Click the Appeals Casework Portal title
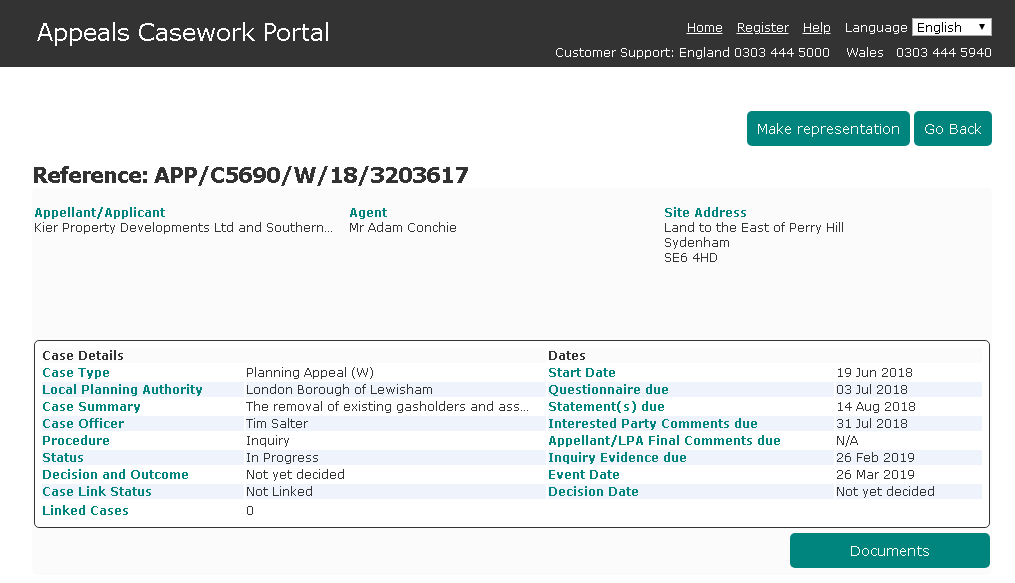 pyautogui.click(x=183, y=32)
